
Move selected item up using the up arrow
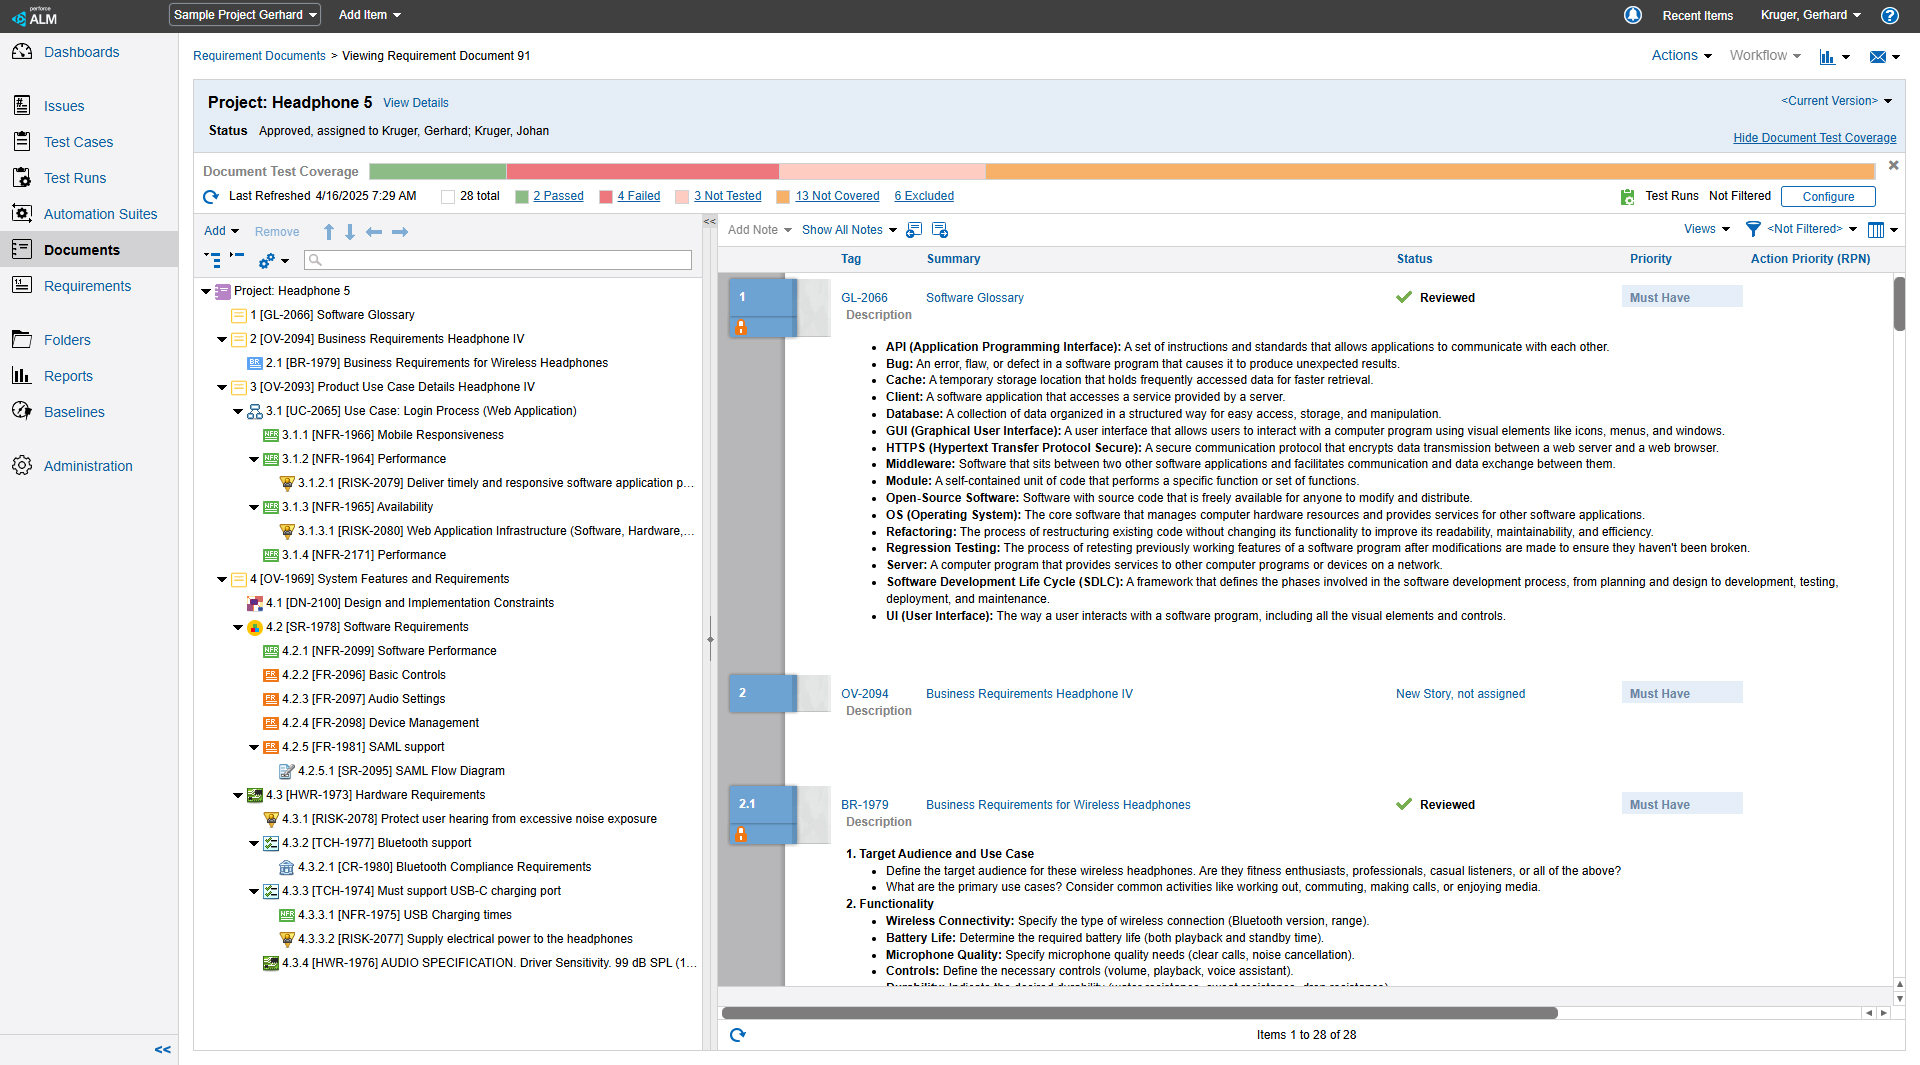click(x=329, y=231)
